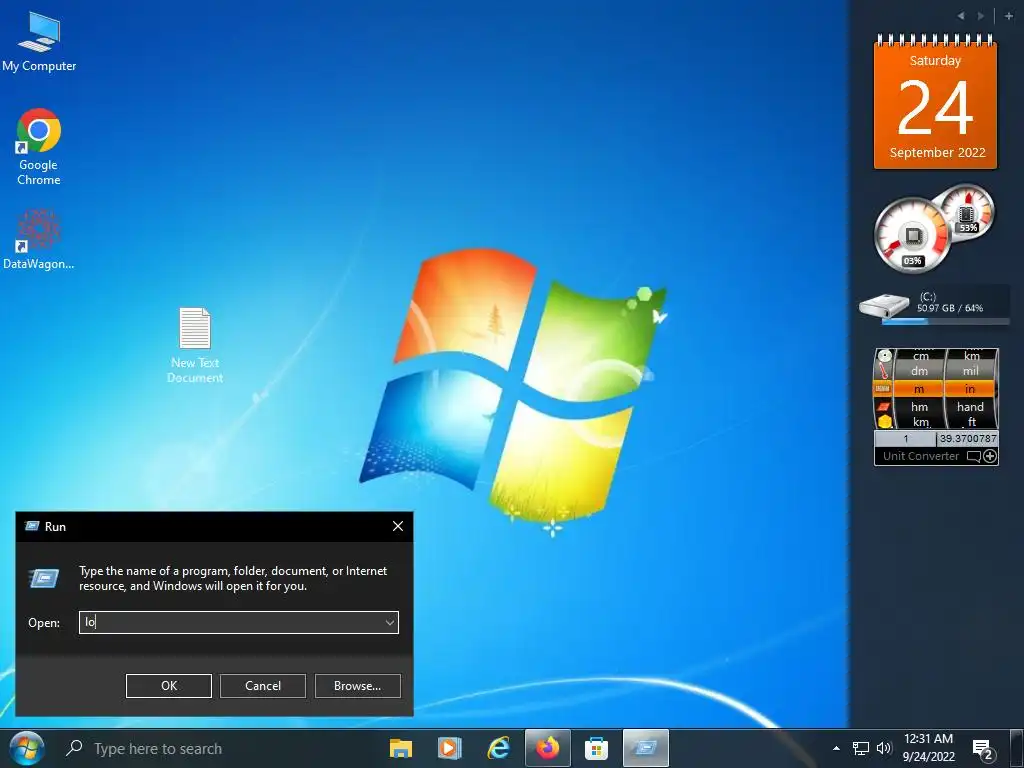Open Firefox from the taskbar
Image resolution: width=1024 pixels, height=768 pixels.
548,748
